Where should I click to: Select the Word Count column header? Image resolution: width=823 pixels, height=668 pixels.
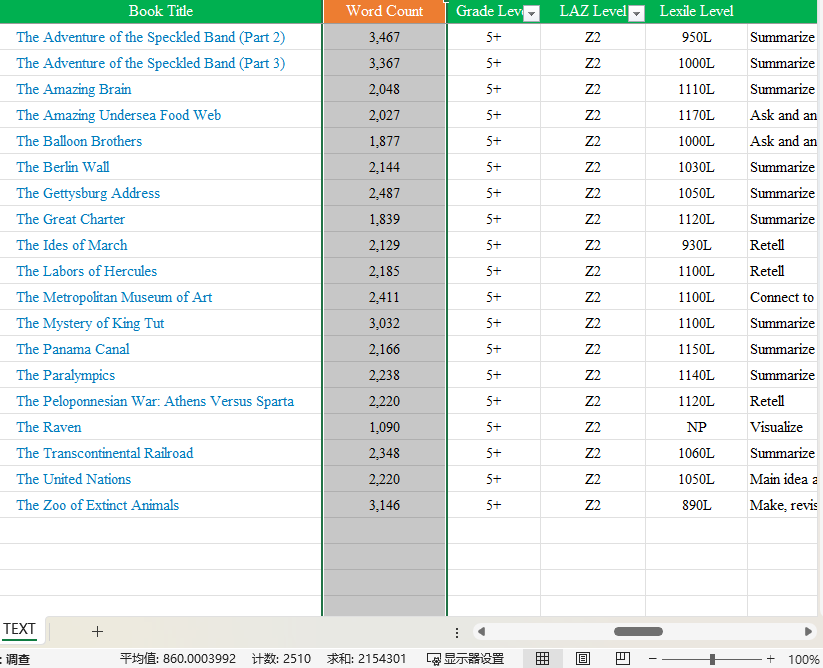[384, 11]
